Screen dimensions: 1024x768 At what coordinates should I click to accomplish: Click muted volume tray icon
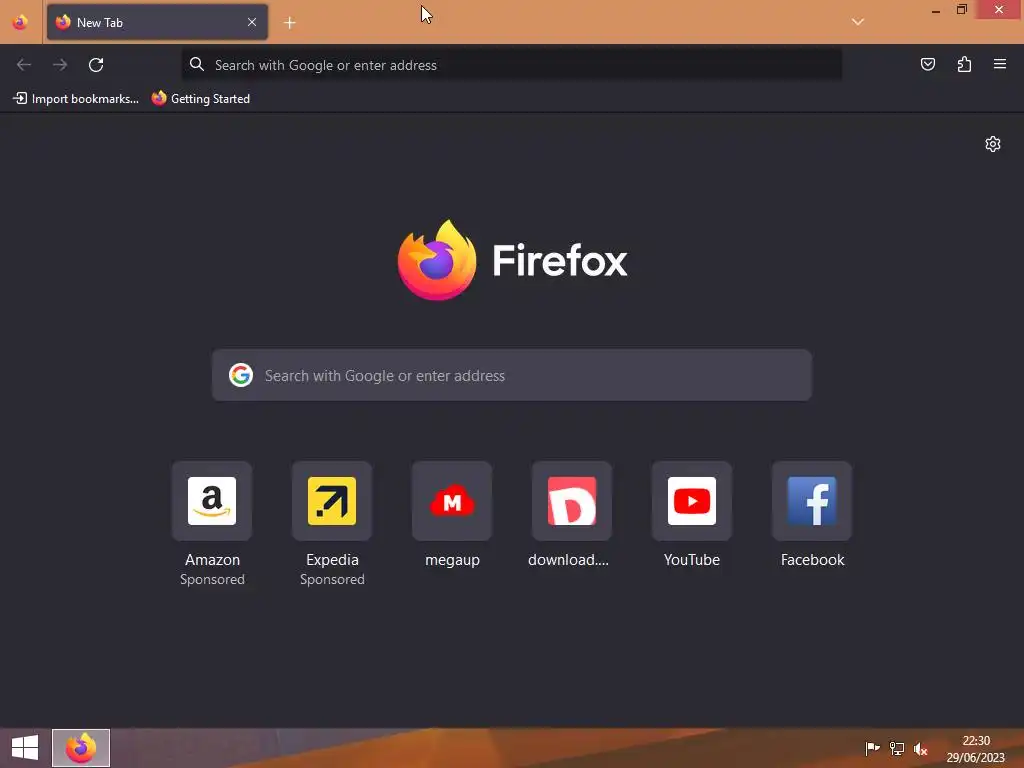[921, 749]
